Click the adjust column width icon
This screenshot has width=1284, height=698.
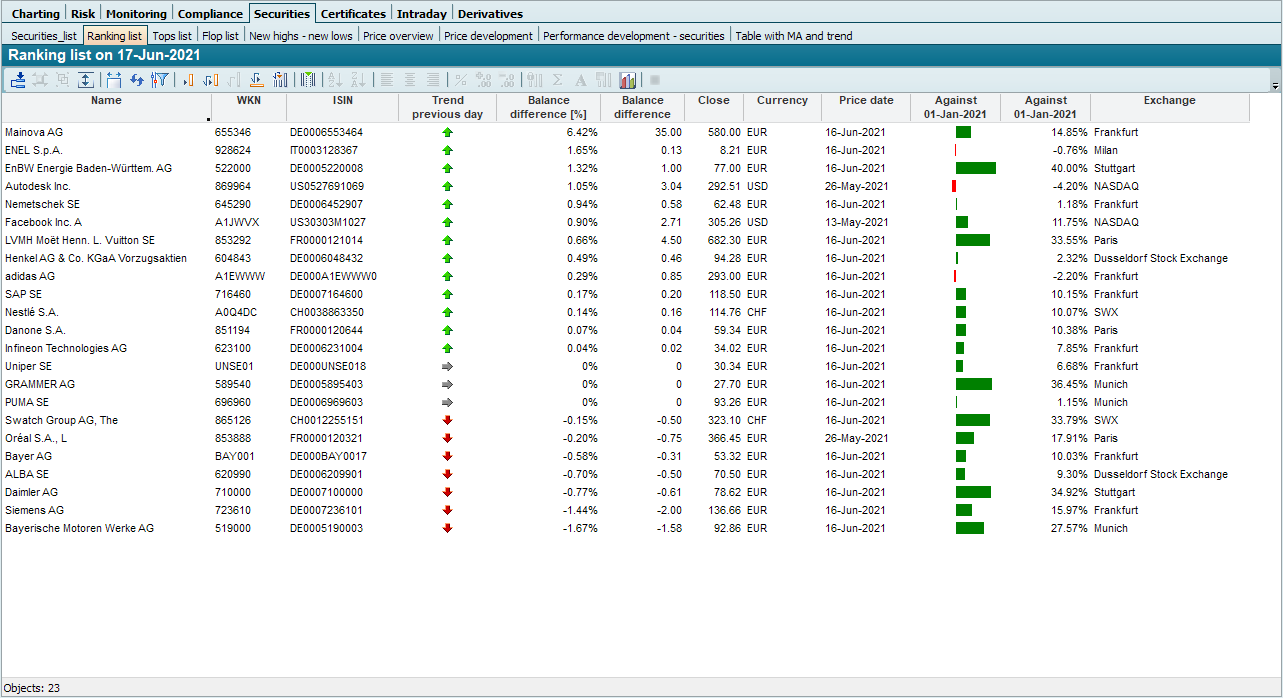click(113, 80)
